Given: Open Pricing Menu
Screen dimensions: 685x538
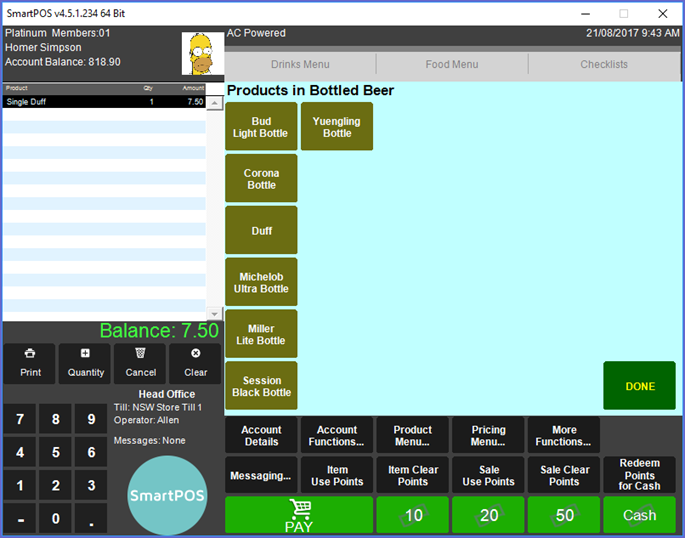Looking at the screenshot, I should (x=488, y=435).
